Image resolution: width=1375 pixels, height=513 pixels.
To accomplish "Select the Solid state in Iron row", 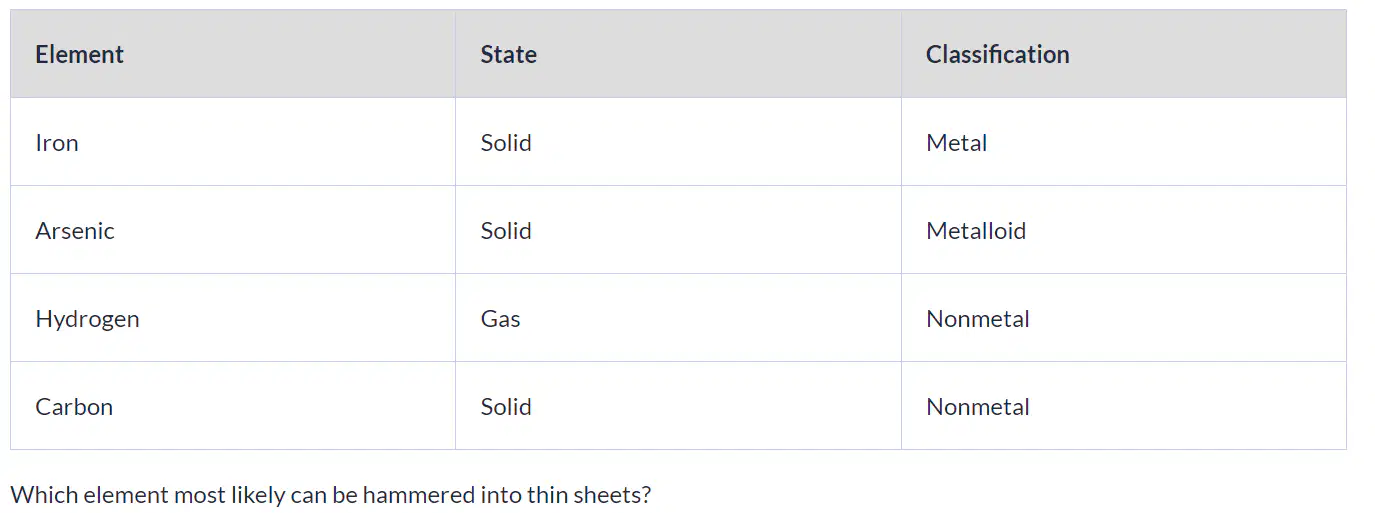I will tap(678, 142).
